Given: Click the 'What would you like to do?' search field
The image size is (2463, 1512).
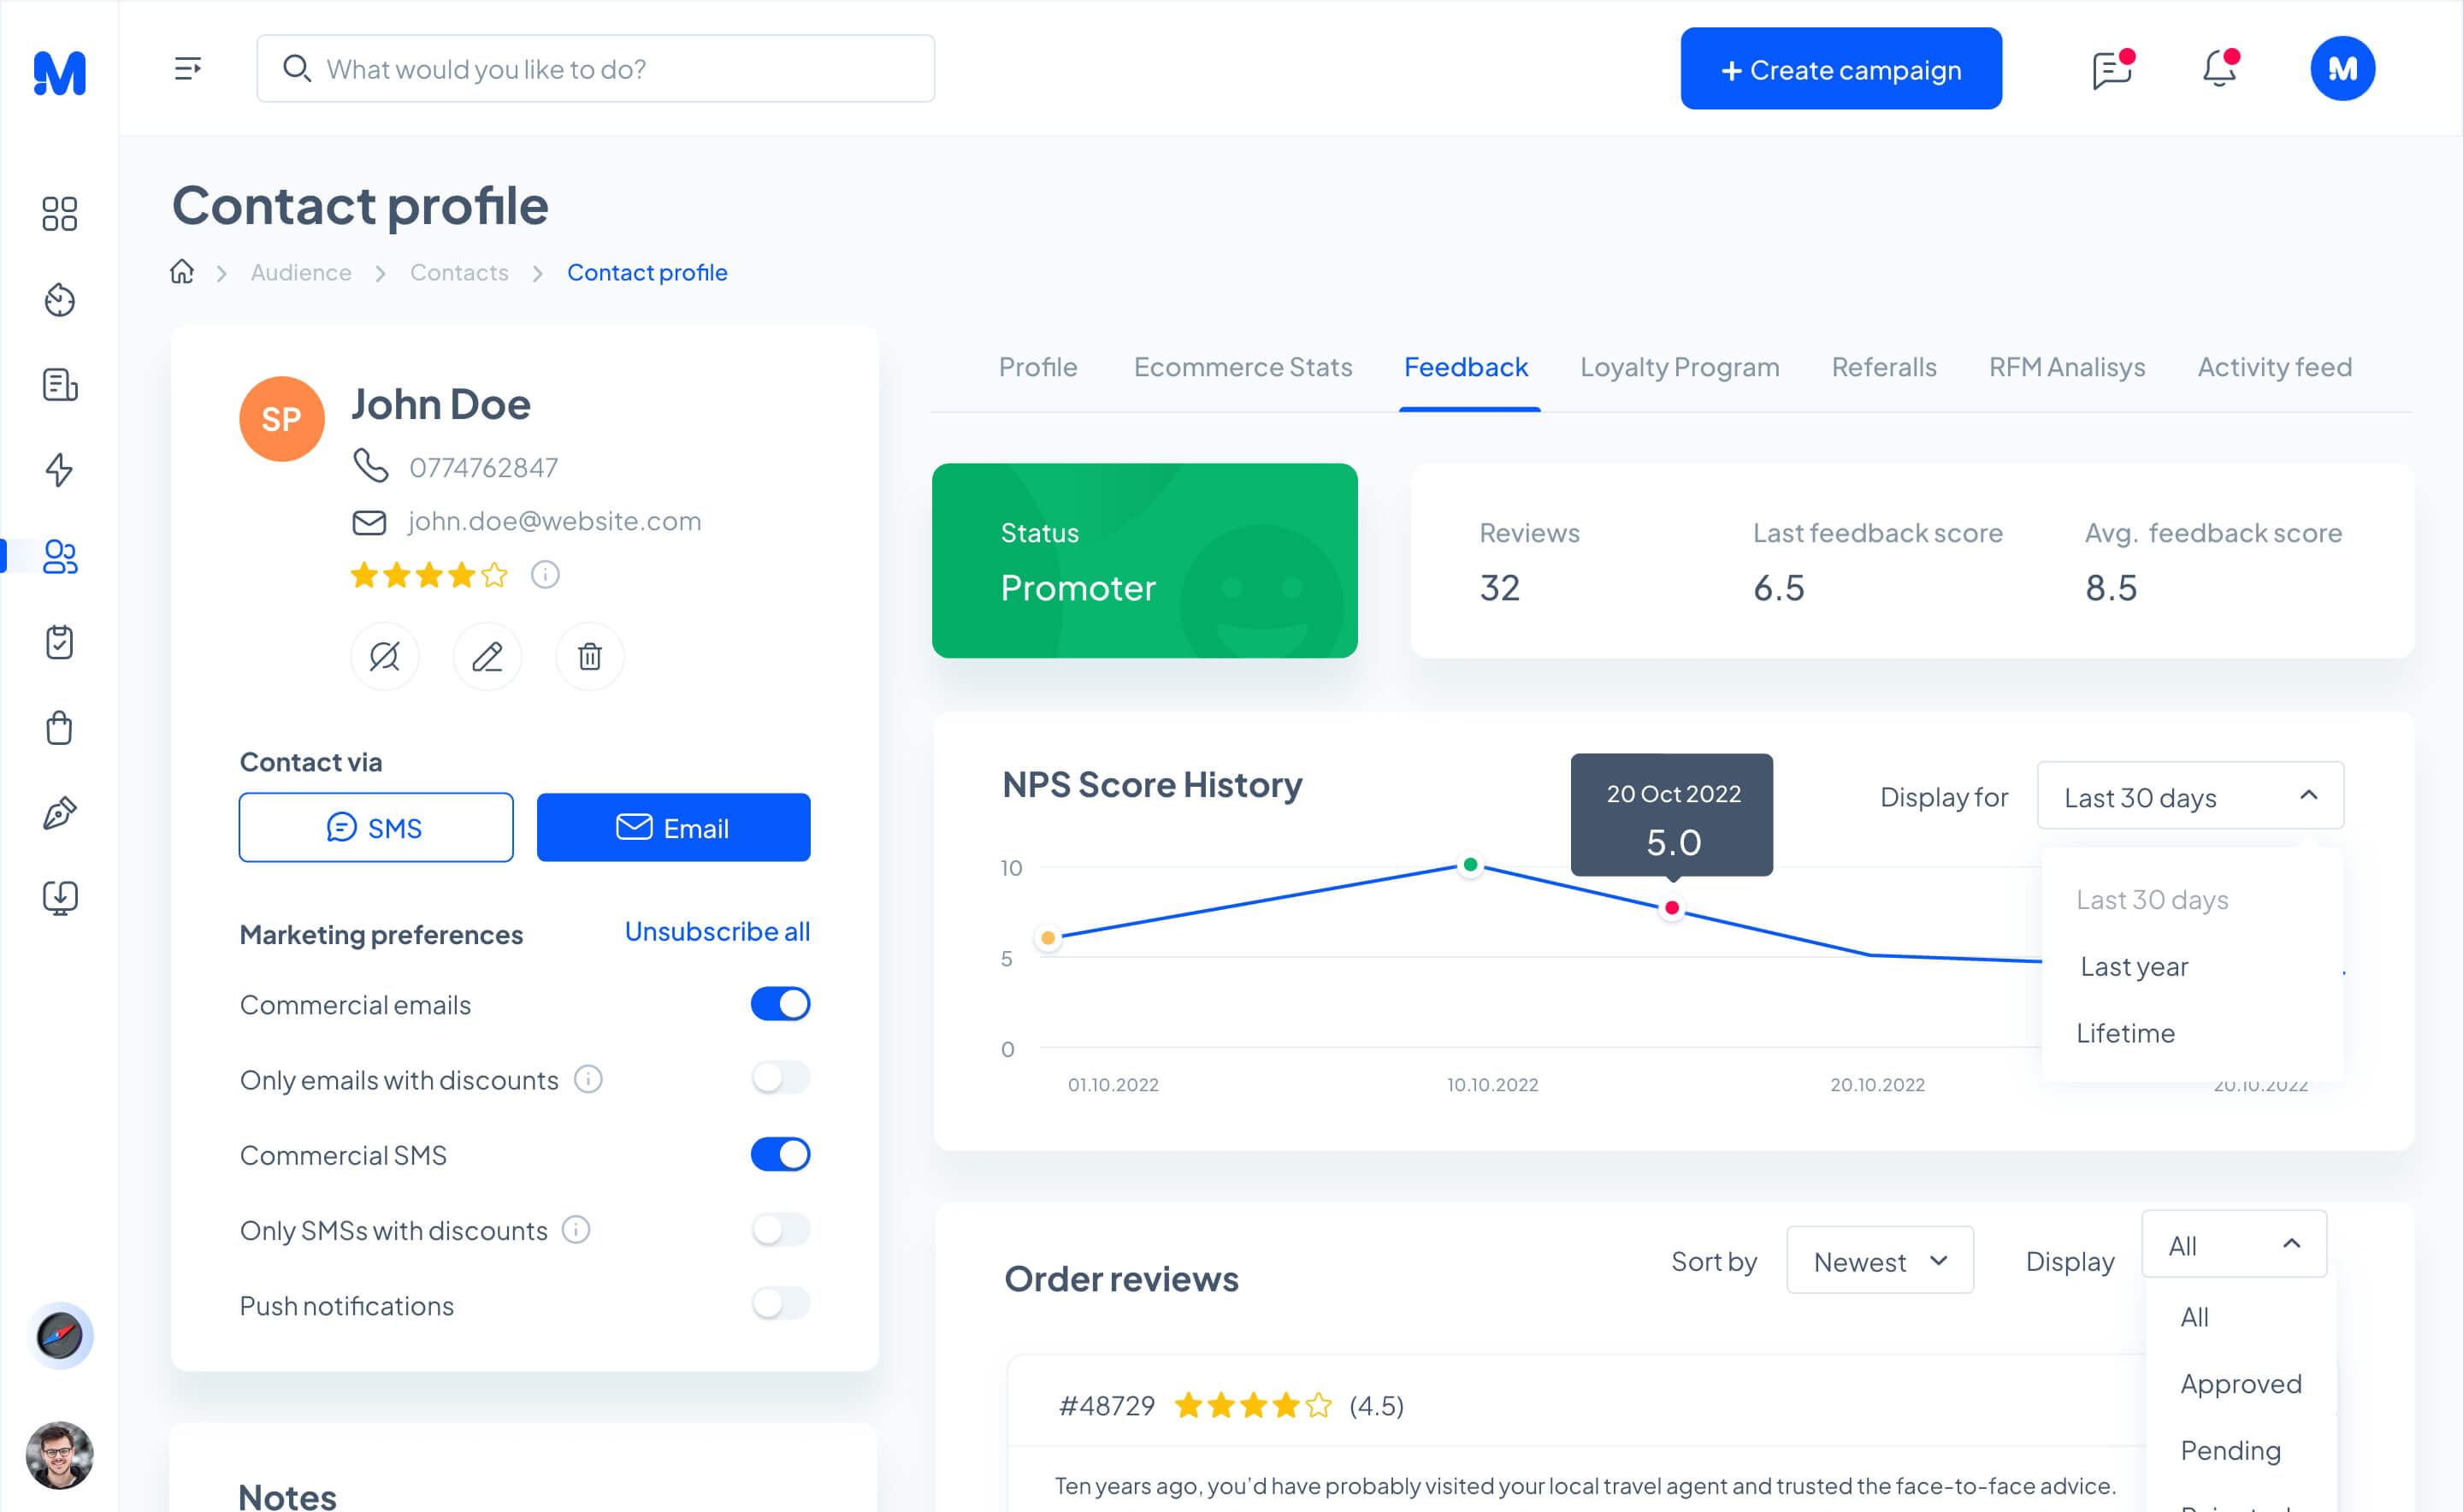Looking at the screenshot, I should (596, 69).
